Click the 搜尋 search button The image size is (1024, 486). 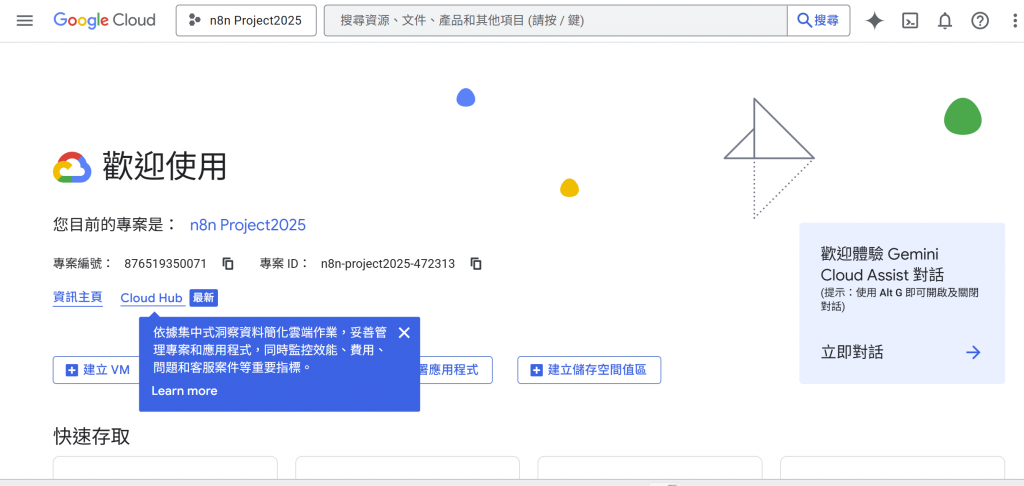pos(818,20)
